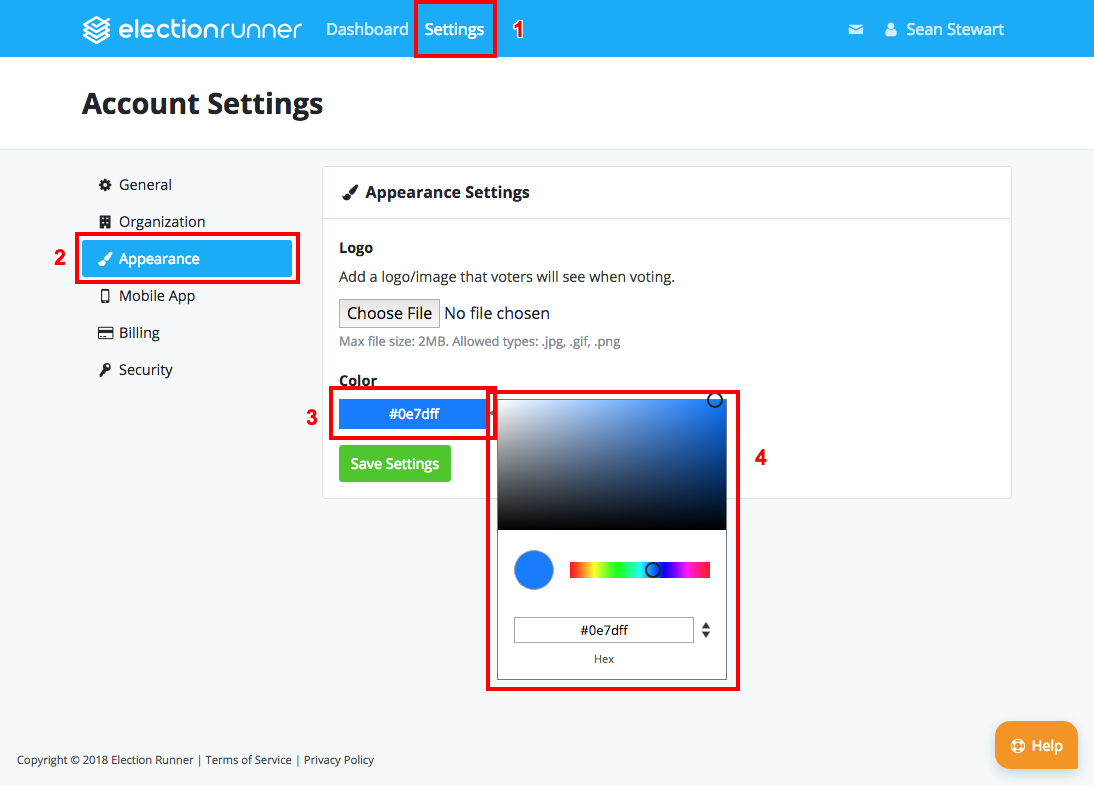The image size is (1094, 785).
Task: Open the Privacy Policy link
Action: tap(339, 760)
